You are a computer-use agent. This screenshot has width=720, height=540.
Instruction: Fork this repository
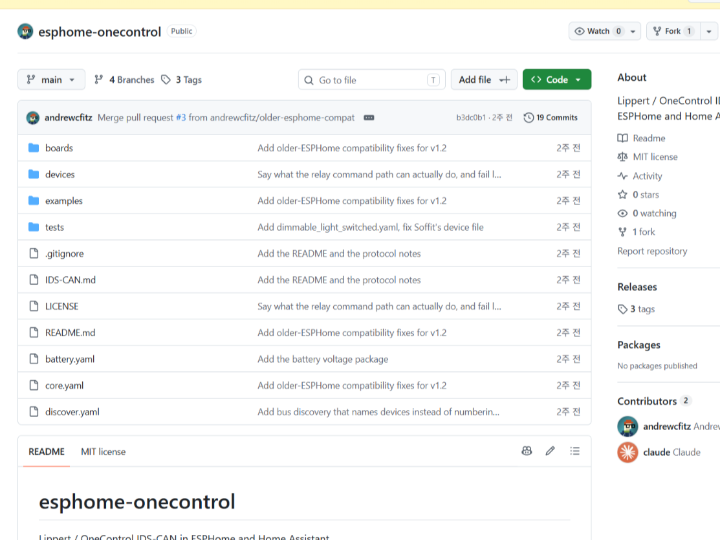coord(673,31)
